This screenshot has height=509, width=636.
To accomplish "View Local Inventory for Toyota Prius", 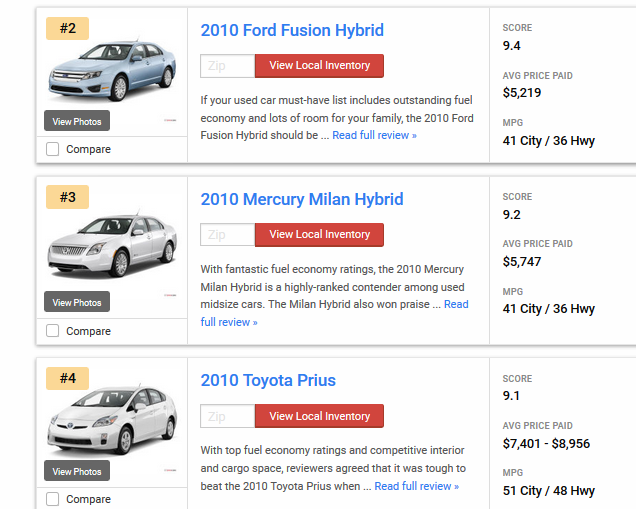I will click(320, 416).
